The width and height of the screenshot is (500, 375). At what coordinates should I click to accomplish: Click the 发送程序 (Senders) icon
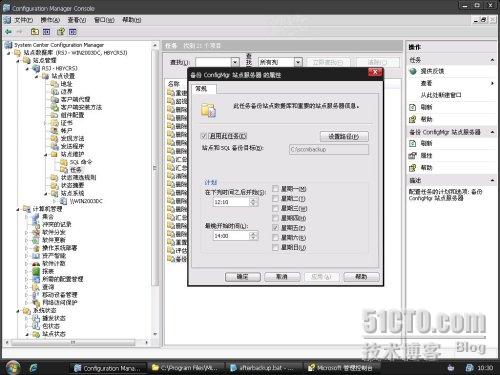point(55,146)
